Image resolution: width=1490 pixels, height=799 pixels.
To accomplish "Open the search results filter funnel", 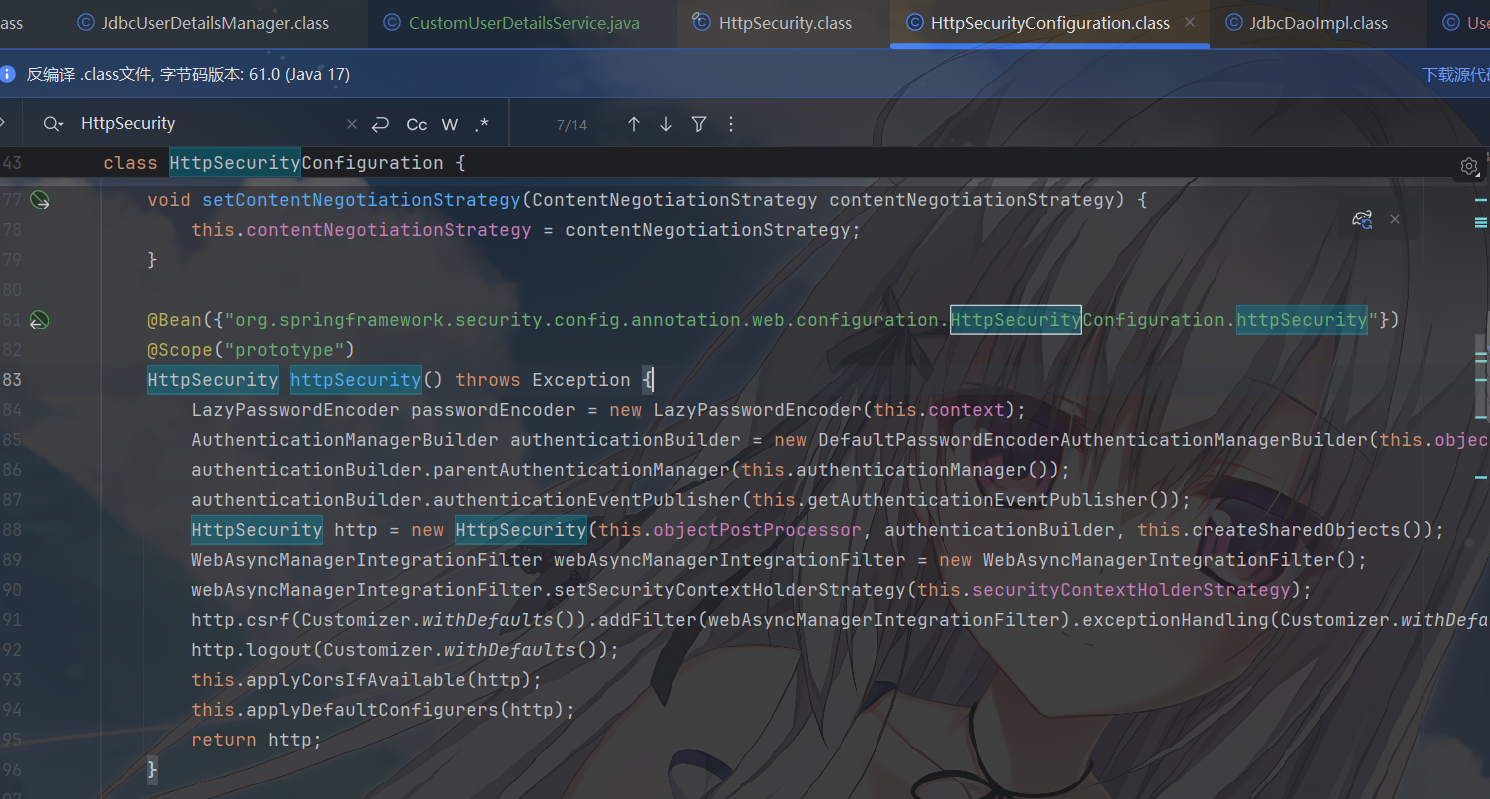I will 699,124.
